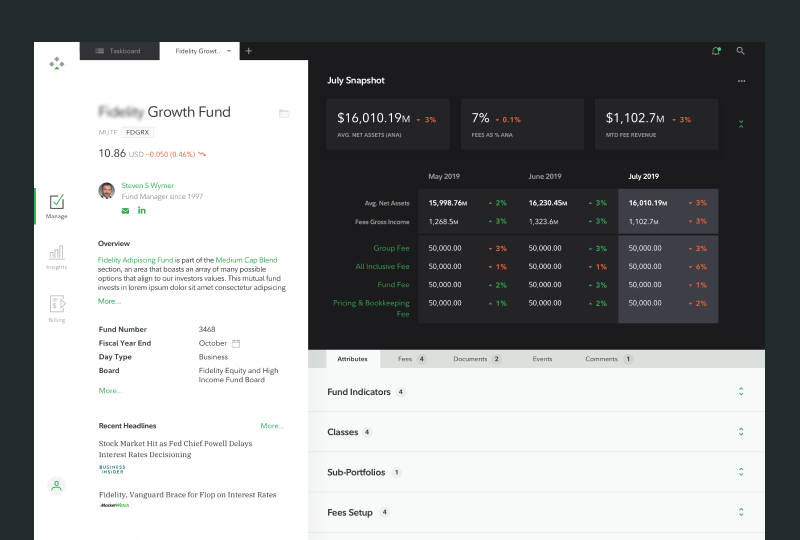Image resolution: width=800 pixels, height=540 pixels.
Task: Email the fund manager via envelope icon
Action: 125,211
